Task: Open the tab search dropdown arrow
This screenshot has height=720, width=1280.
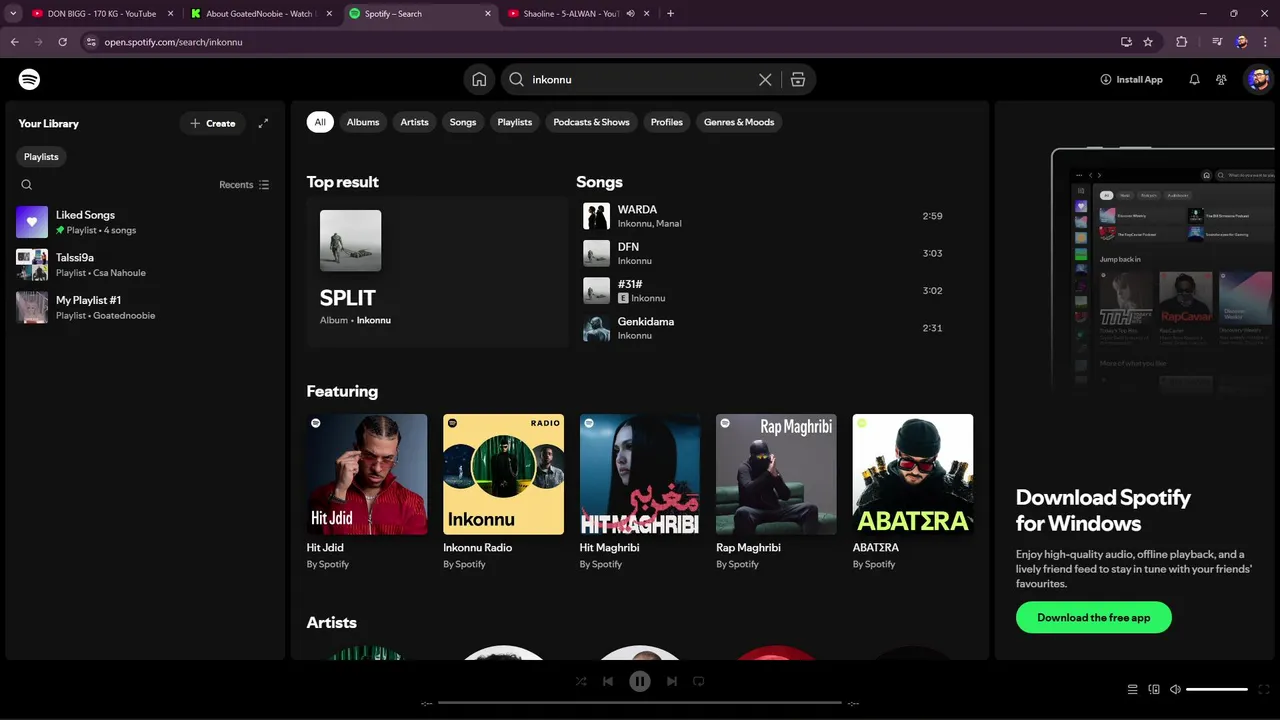Action: [x=12, y=14]
